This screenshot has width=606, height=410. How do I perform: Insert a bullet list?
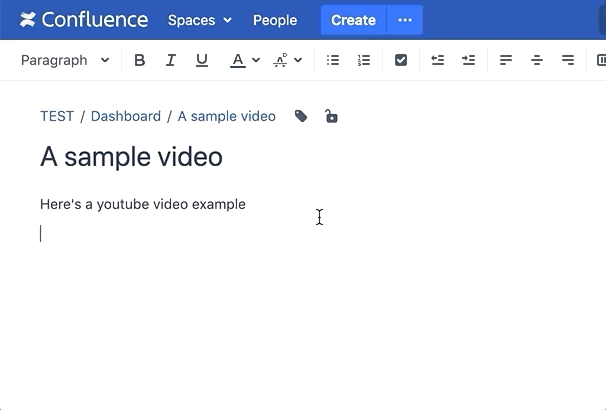coord(333,60)
